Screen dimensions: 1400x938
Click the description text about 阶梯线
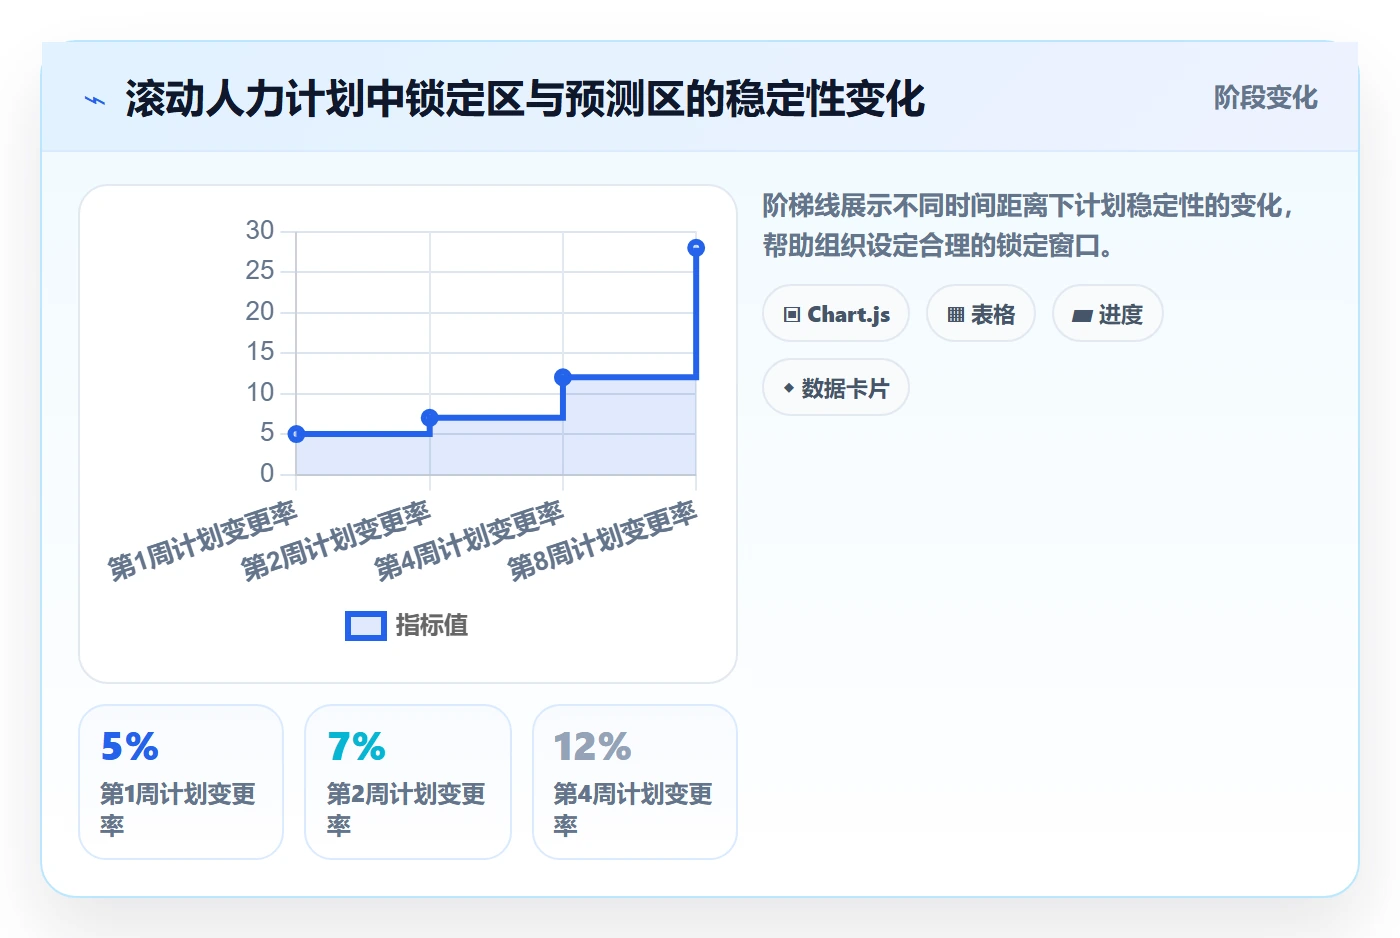tap(1029, 226)
